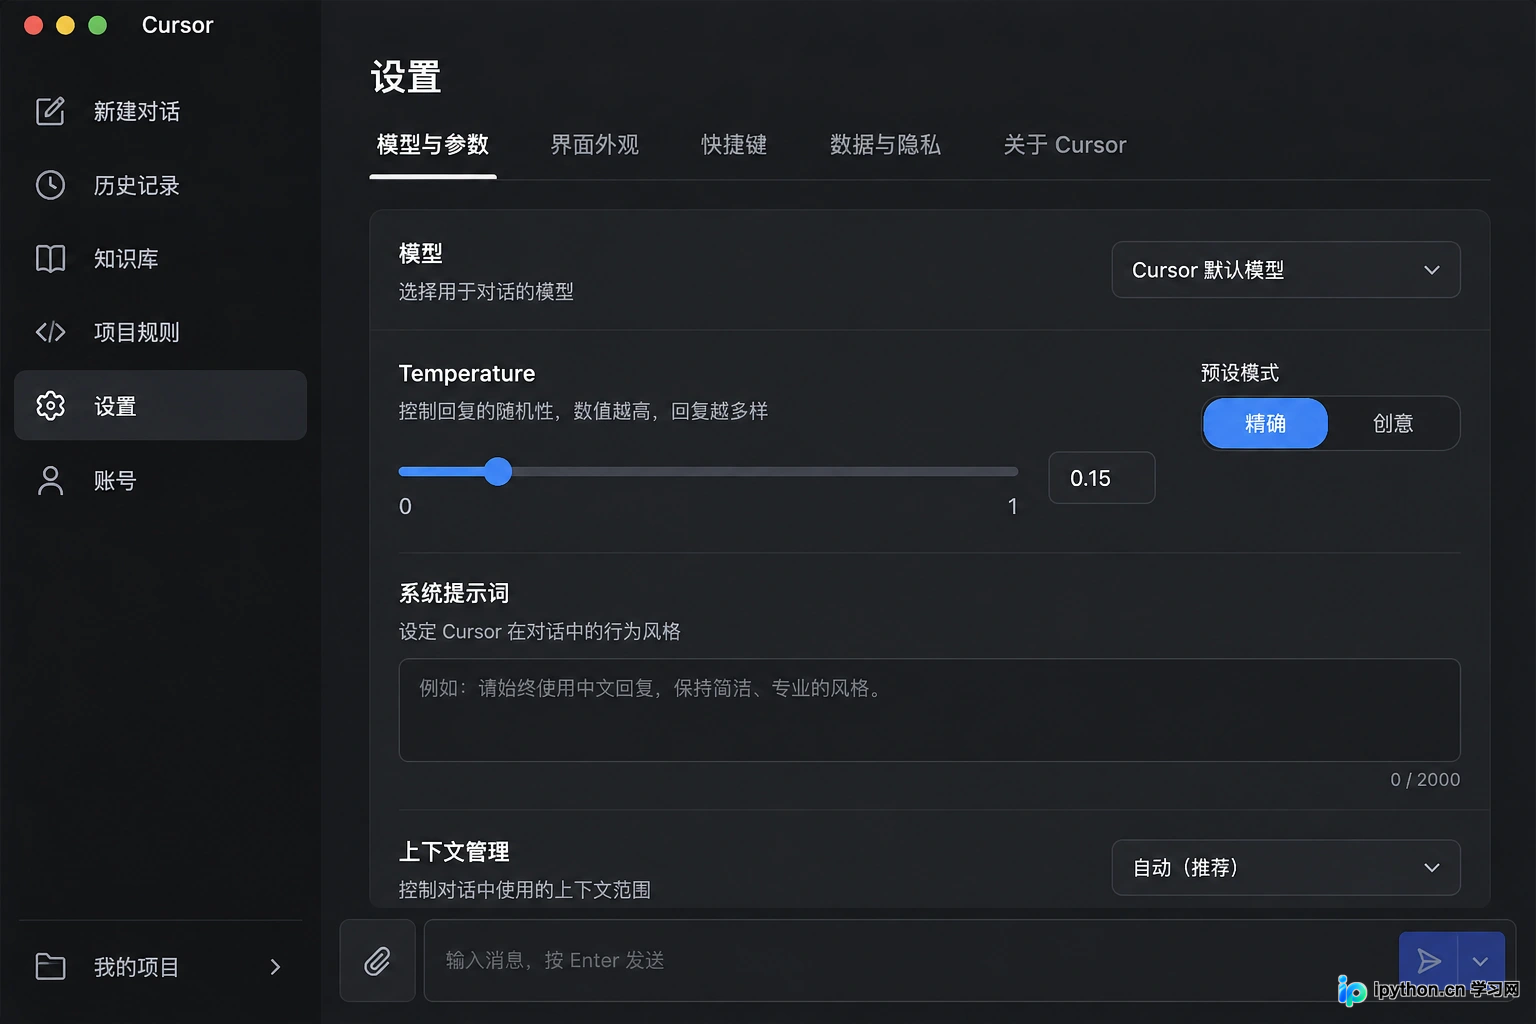Click the account person icon

click(50, 480)
